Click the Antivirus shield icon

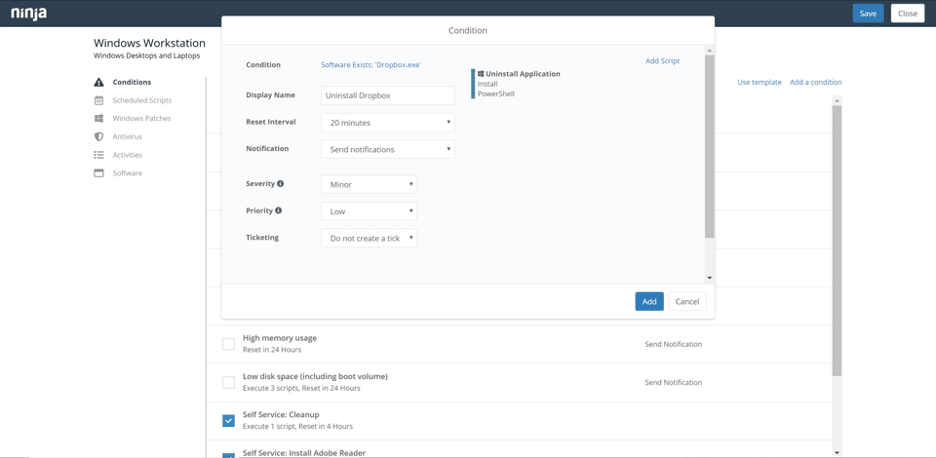point(99,136)
